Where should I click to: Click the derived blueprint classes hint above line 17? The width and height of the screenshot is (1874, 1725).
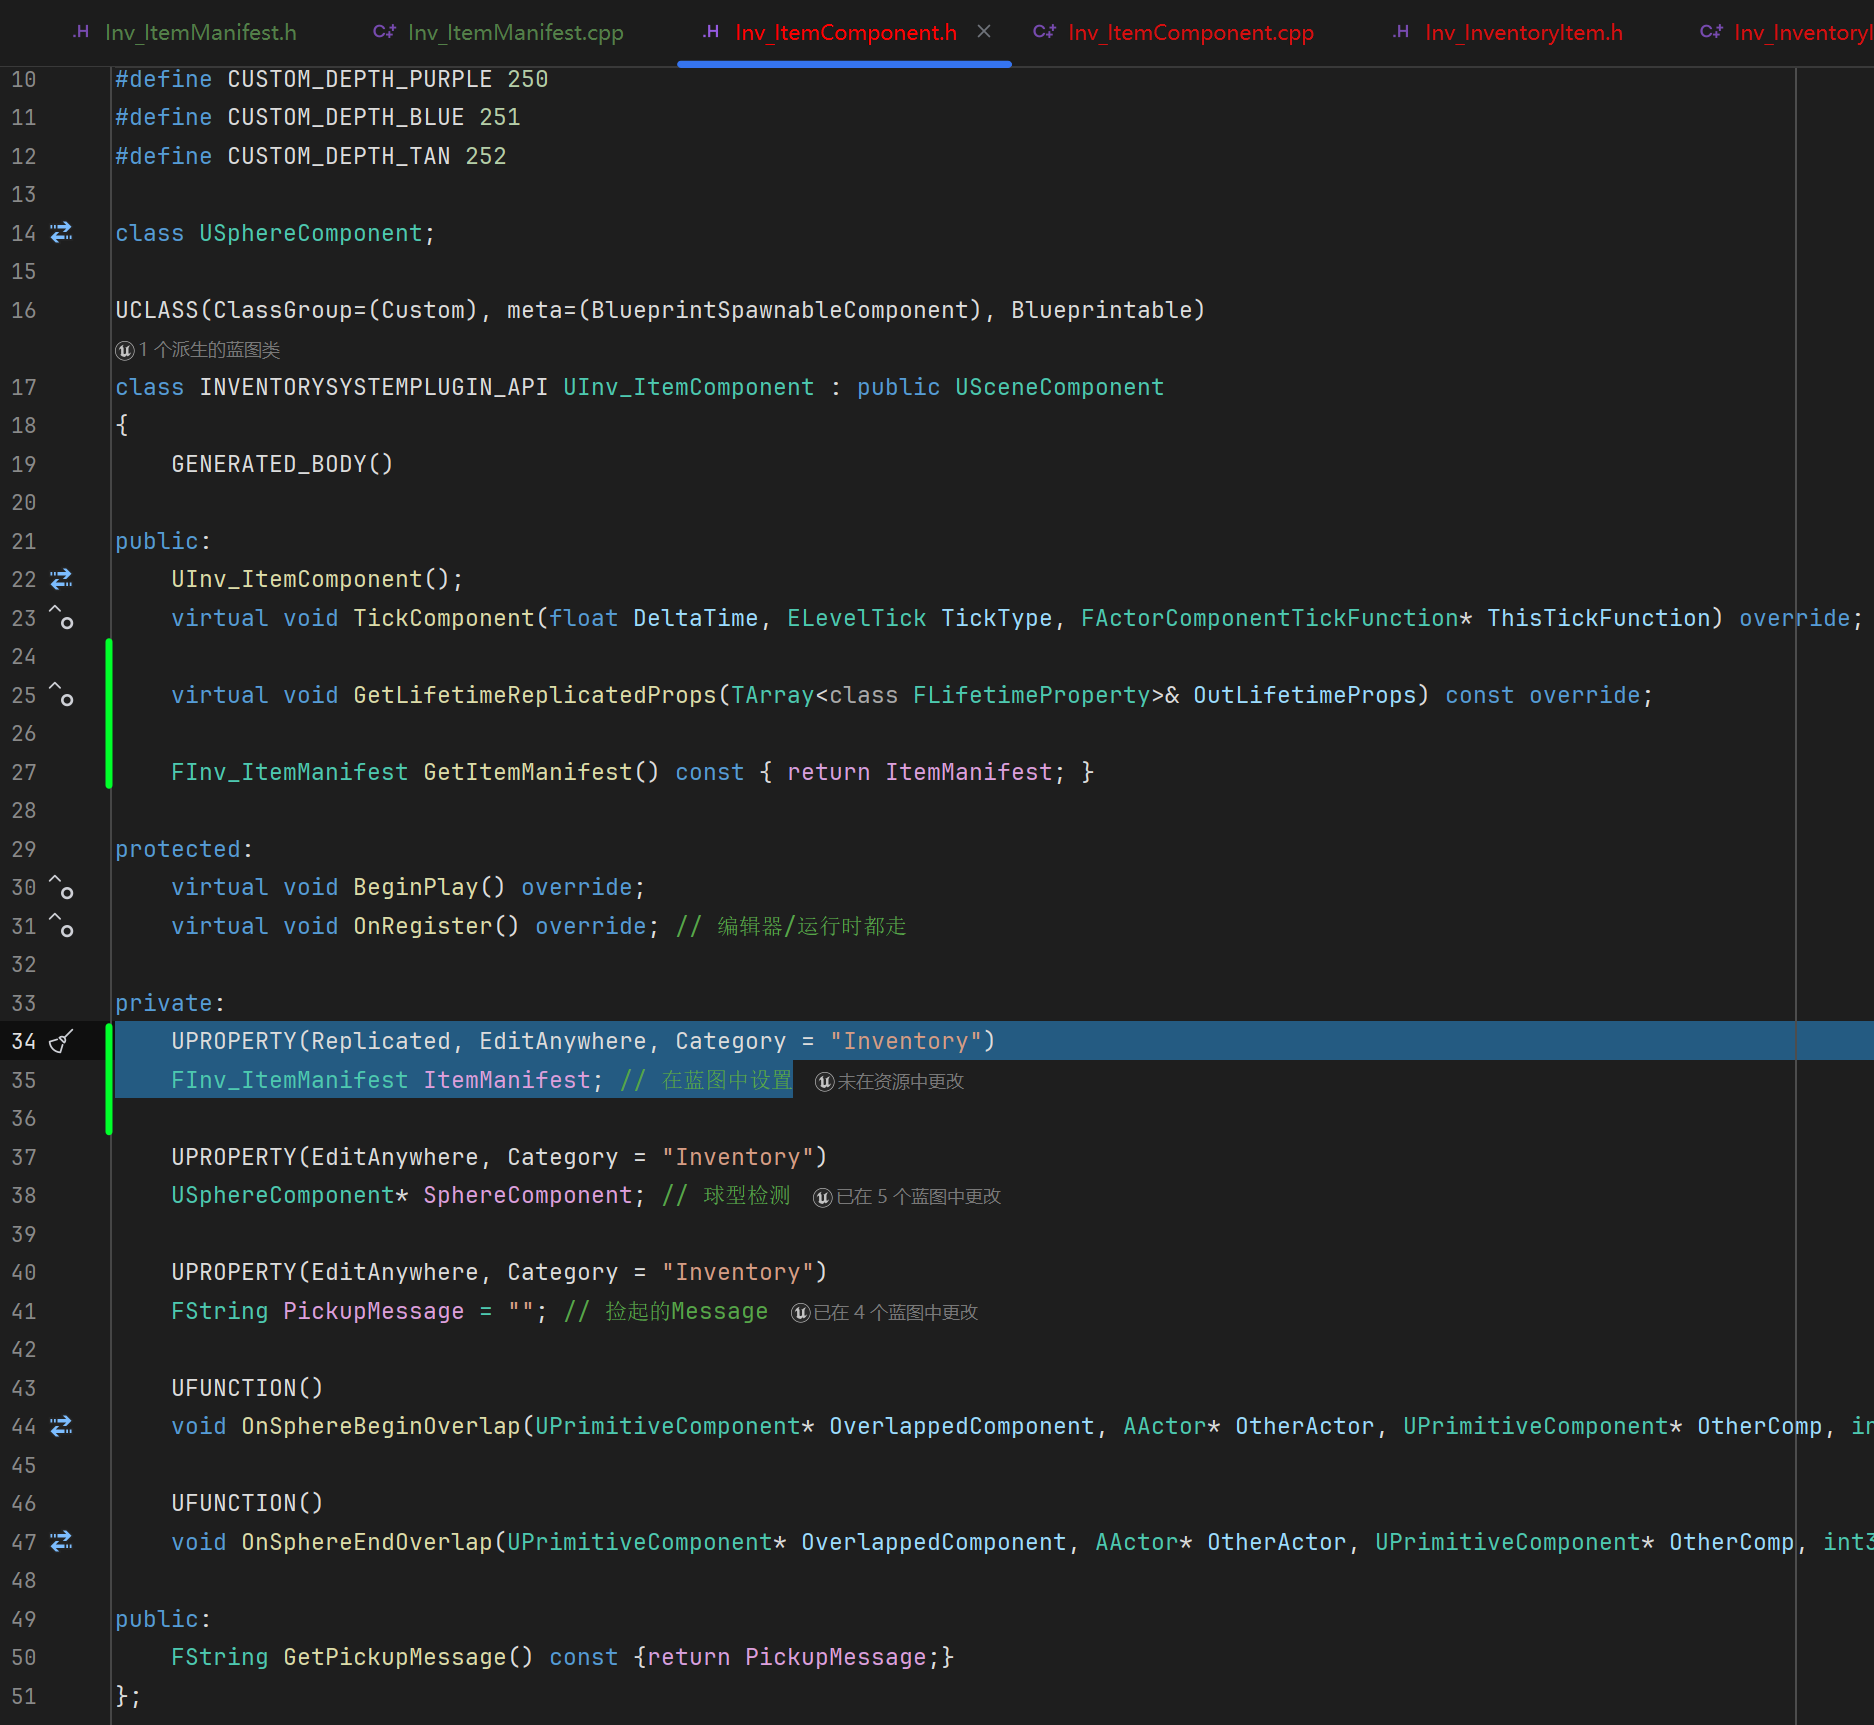tap(209, 350)
